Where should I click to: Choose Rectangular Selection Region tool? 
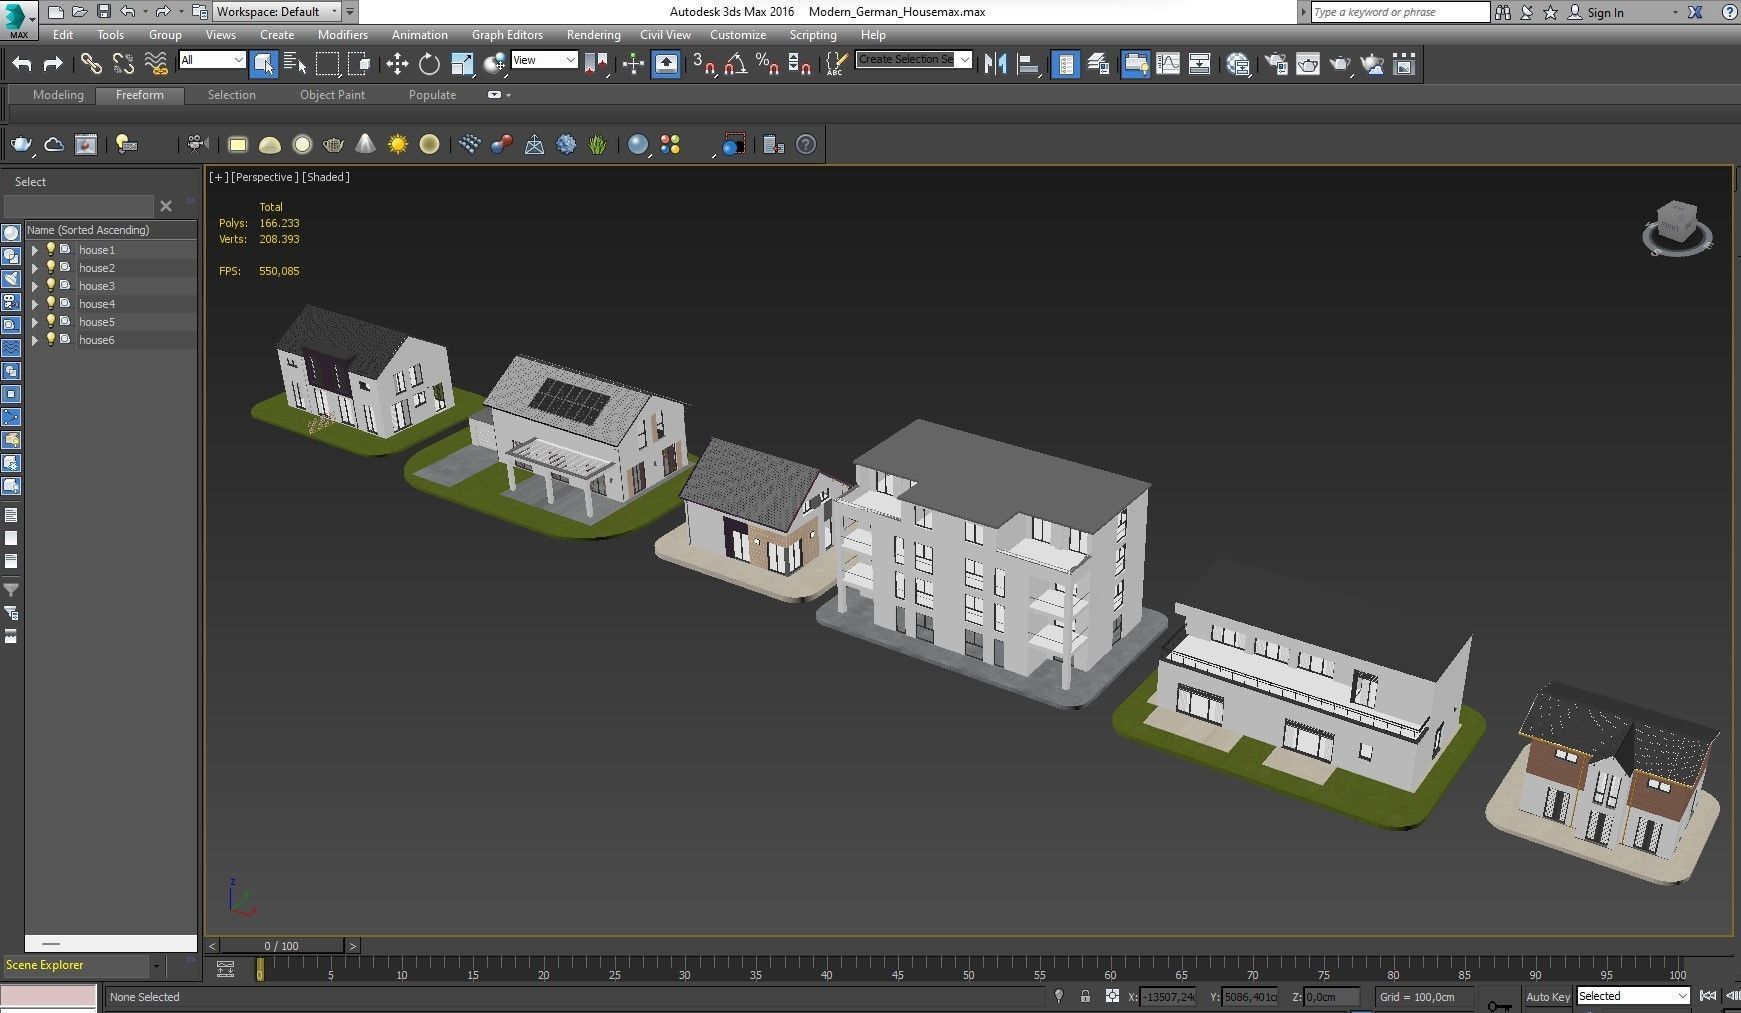click(327, 64)
